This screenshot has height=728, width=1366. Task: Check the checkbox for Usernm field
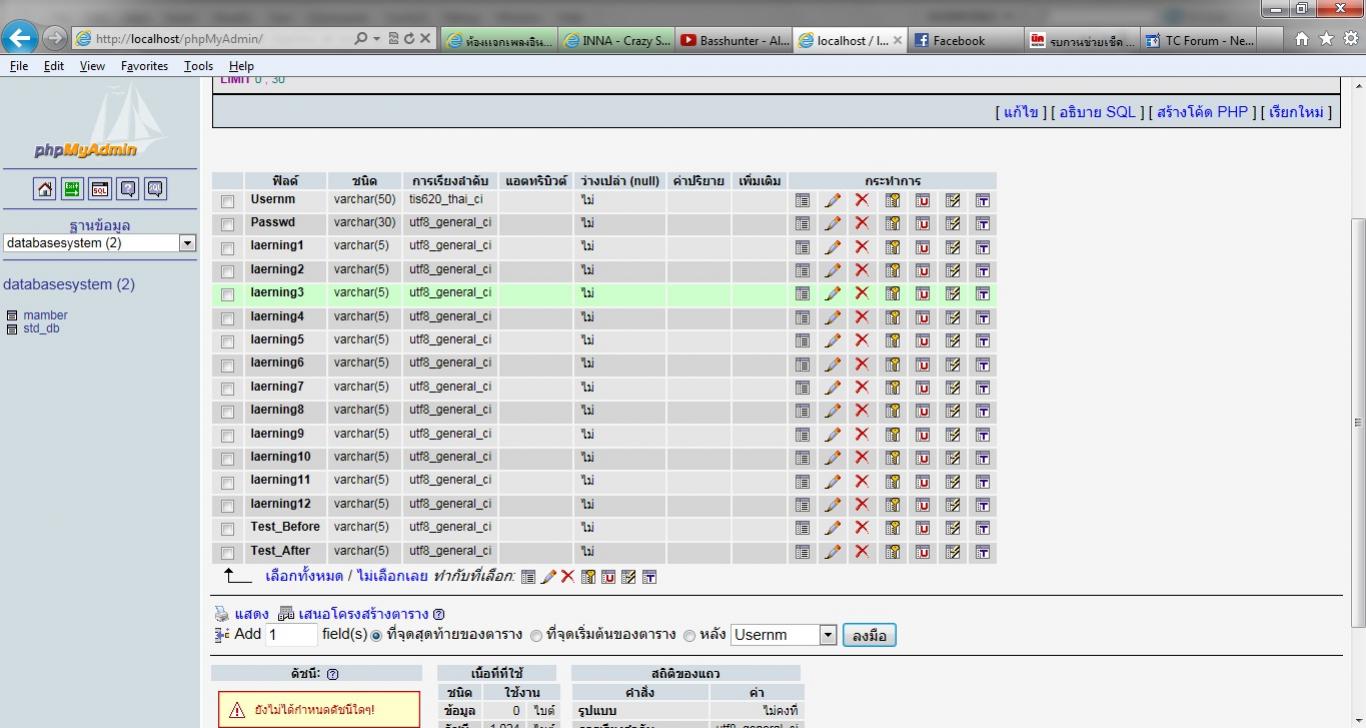coord(228,201)
